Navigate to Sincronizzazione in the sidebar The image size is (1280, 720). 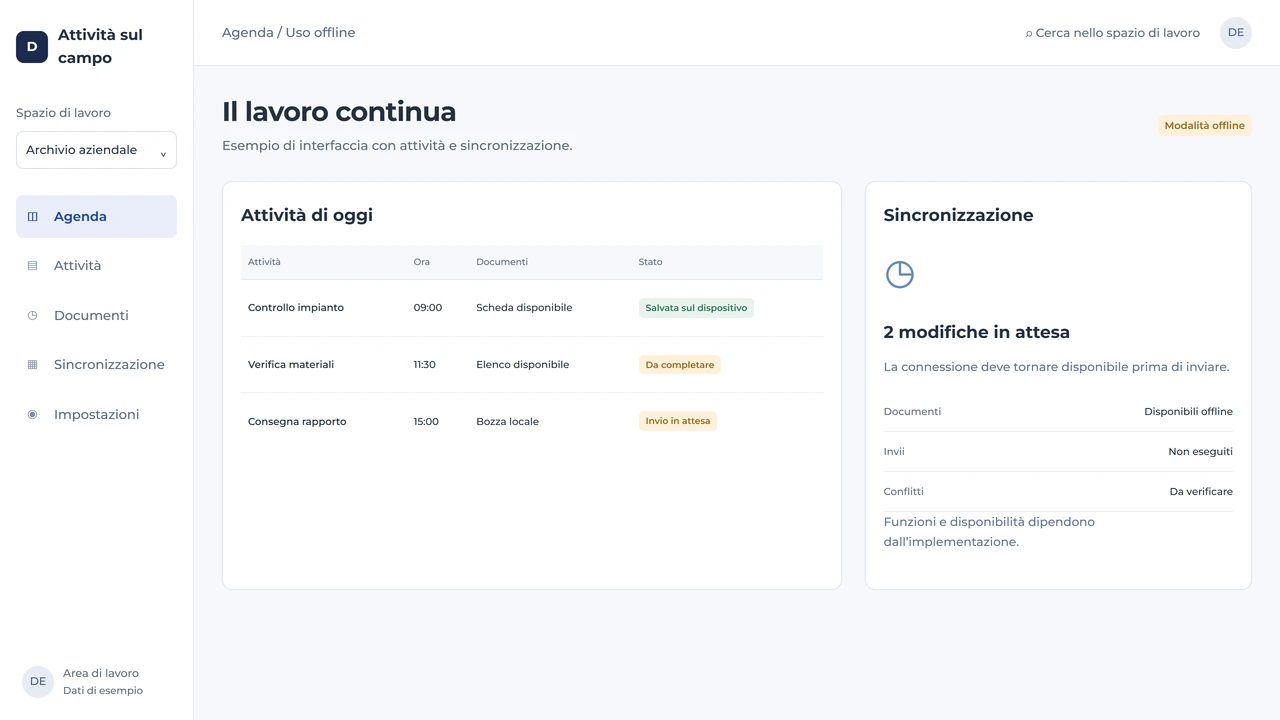[96, 365]
